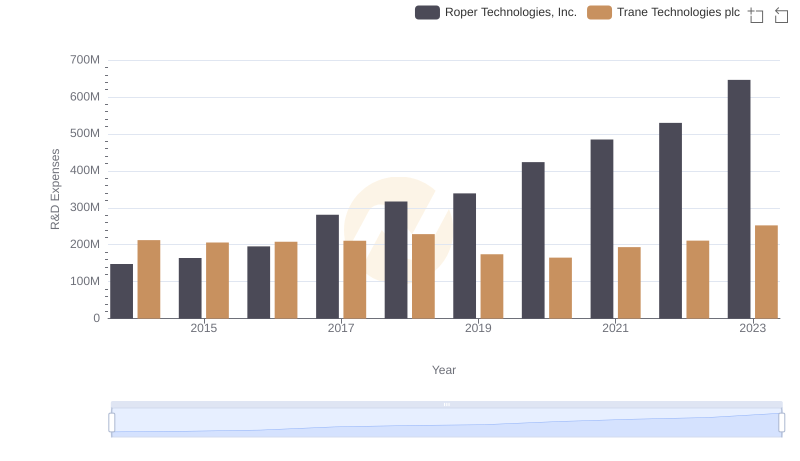Click the Roper bar for 2016
The height and width of the screenshot is (461, 800).
[259, 283]
